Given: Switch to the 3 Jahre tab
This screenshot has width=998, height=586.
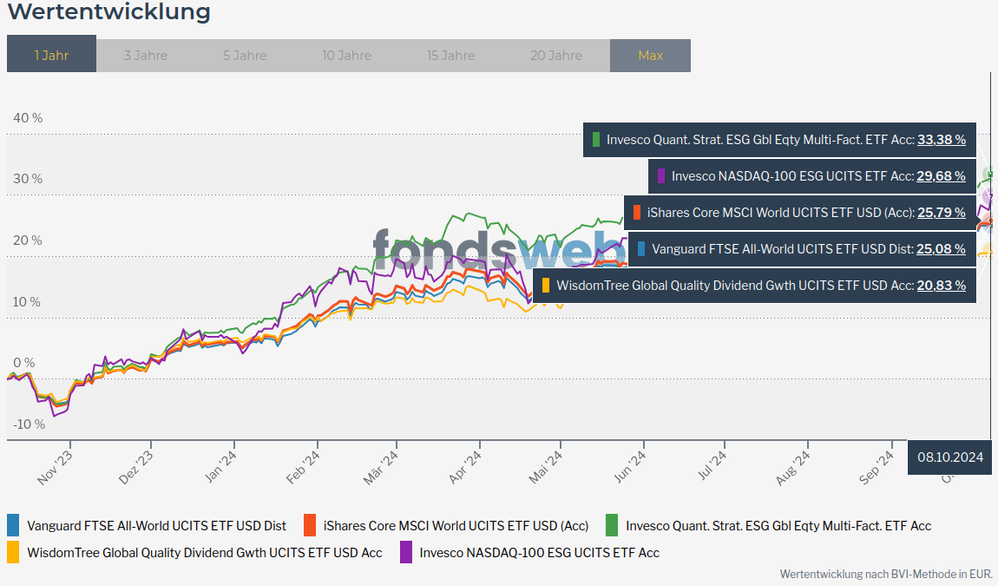Looking at the screenshot, I should 145,55.
